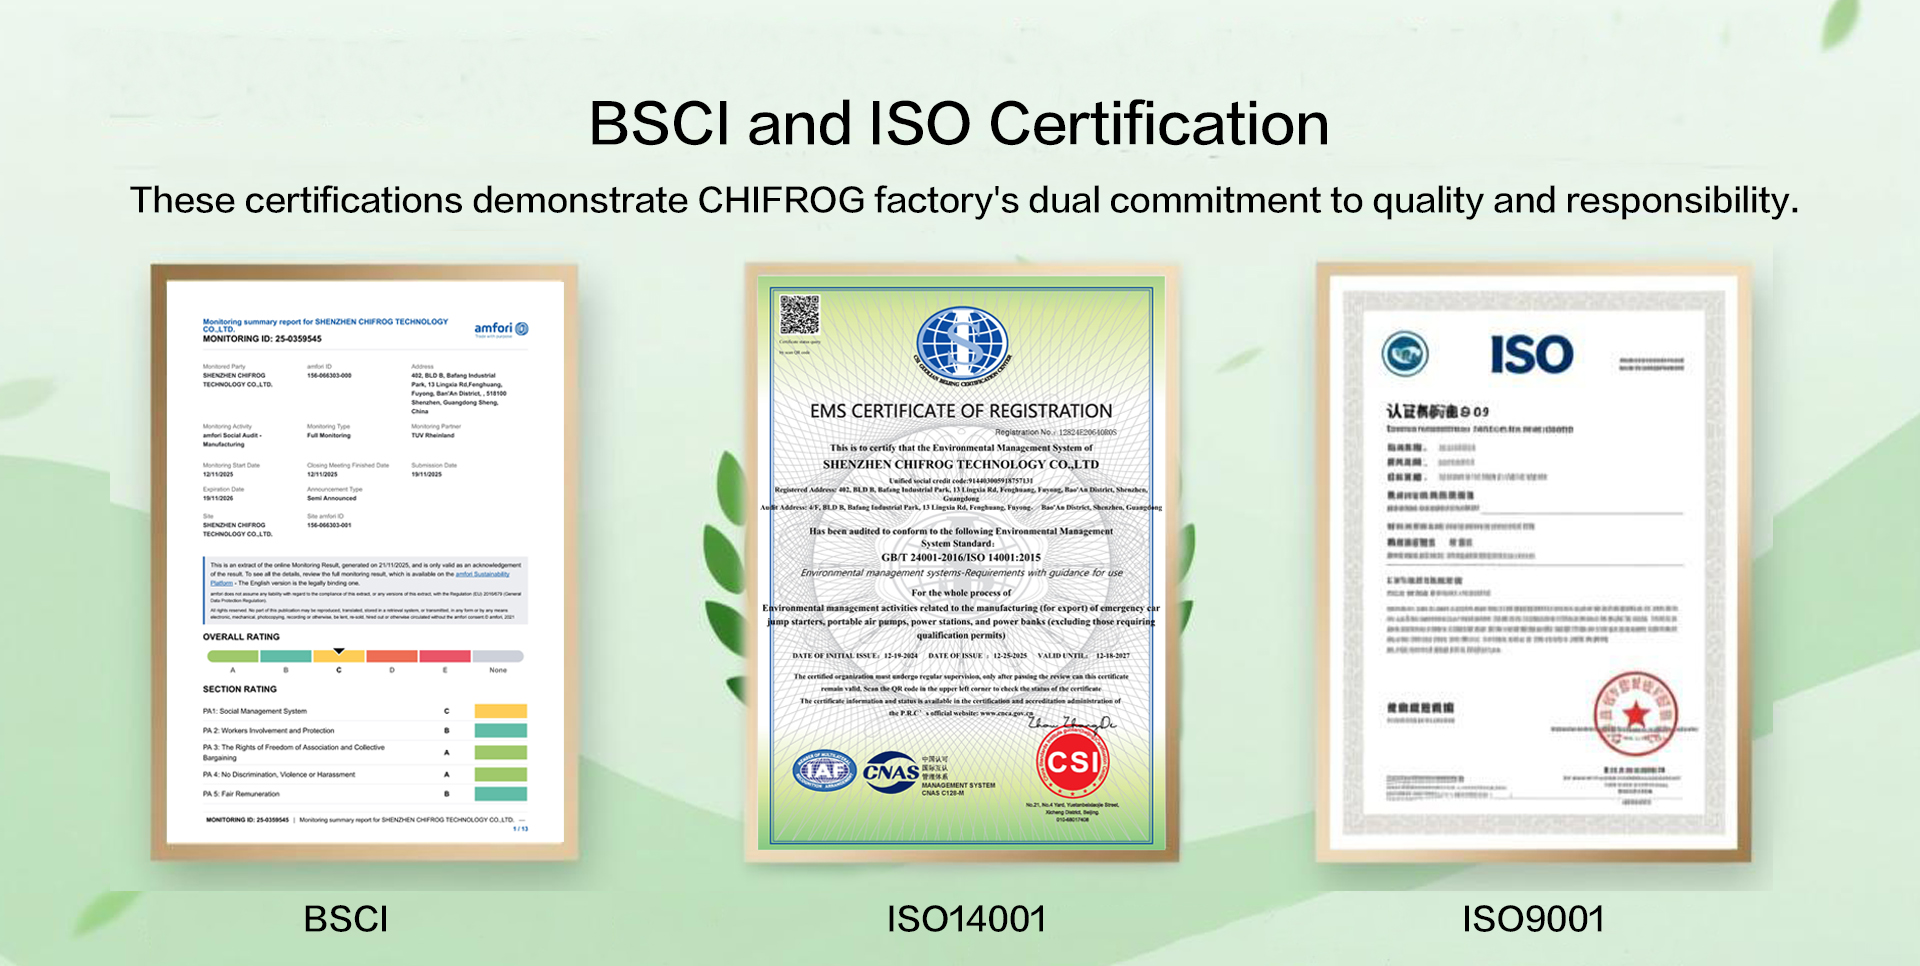This screenshot has height=966, width=1920.
Task: Click the round blue emblem on ISO9001 certificate
Action: (1405, 354)
